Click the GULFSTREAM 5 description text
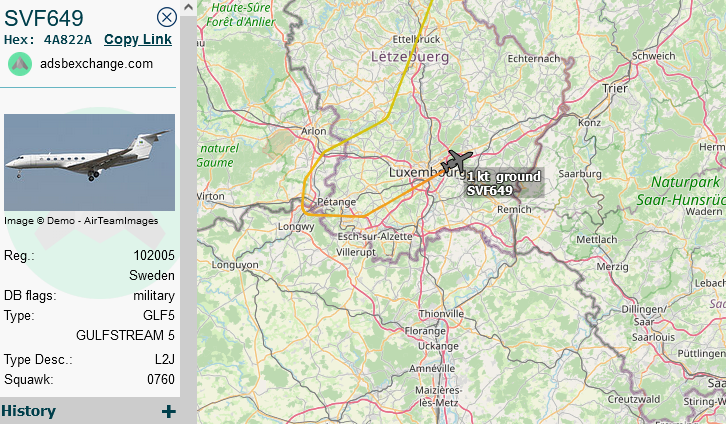726x424 pixels. point(125,335)
